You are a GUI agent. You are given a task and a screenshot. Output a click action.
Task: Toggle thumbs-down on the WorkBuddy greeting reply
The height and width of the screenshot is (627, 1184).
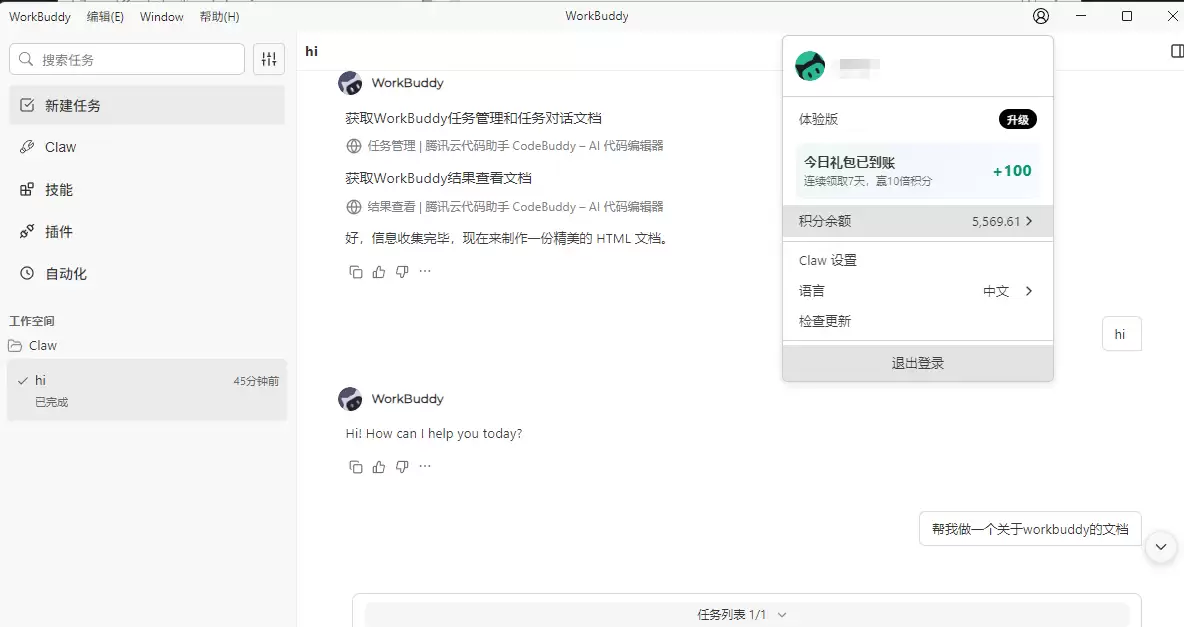[x=402, y=466]
